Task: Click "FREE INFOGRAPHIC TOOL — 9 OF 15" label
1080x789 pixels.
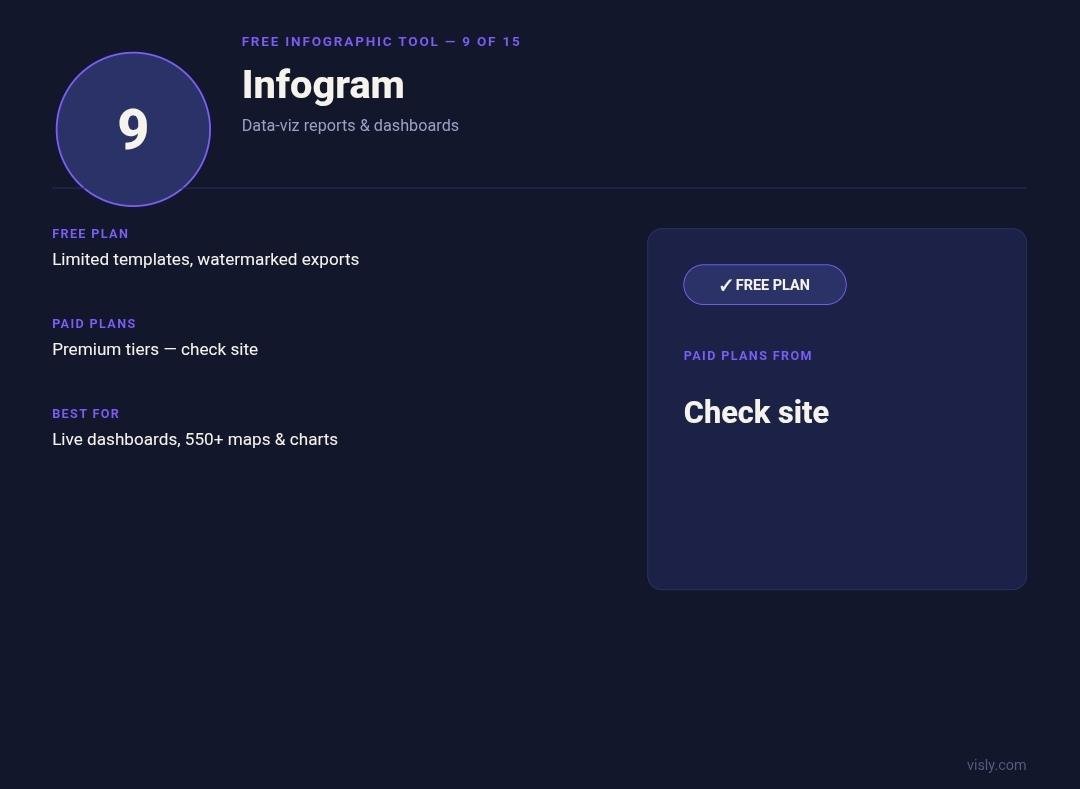Action: [x=381, y=41]
